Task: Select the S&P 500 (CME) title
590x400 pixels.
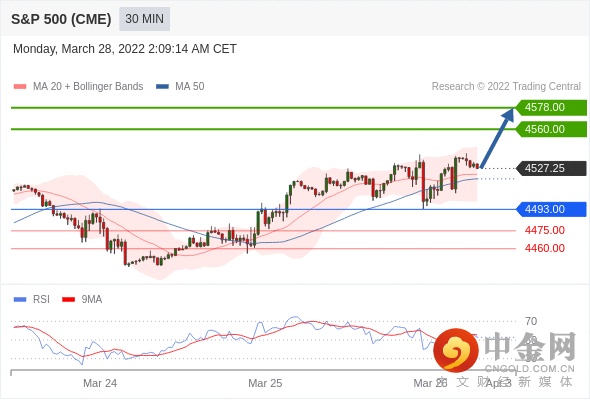Action: click(61, 19)
